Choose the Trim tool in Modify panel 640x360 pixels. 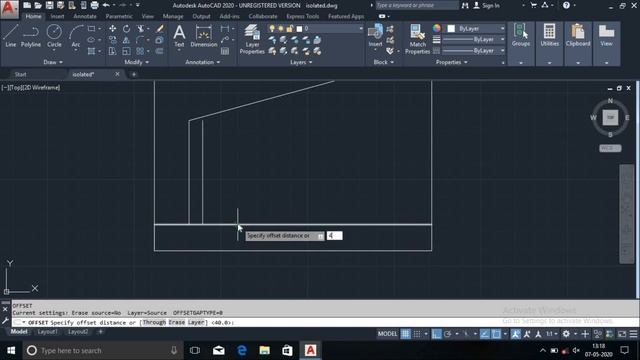pos(141,29)
